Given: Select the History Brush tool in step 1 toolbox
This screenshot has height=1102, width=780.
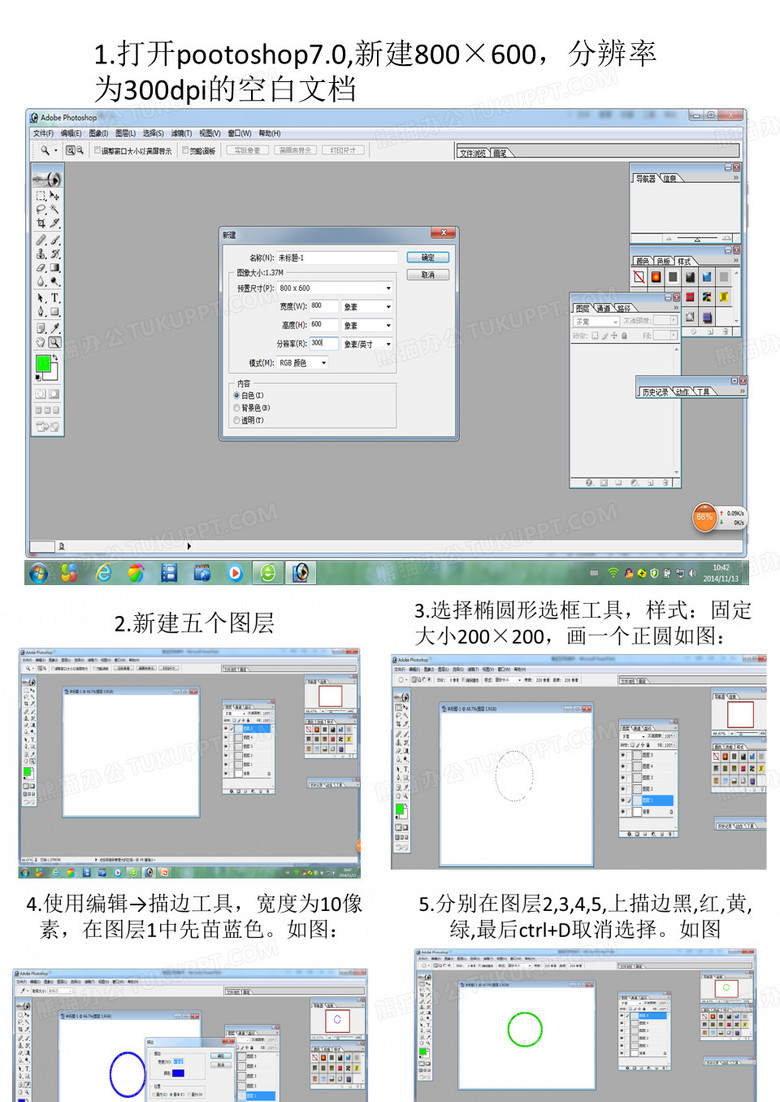Looking at the screenshot, I should pyautogui.click(x=55, y=254).
